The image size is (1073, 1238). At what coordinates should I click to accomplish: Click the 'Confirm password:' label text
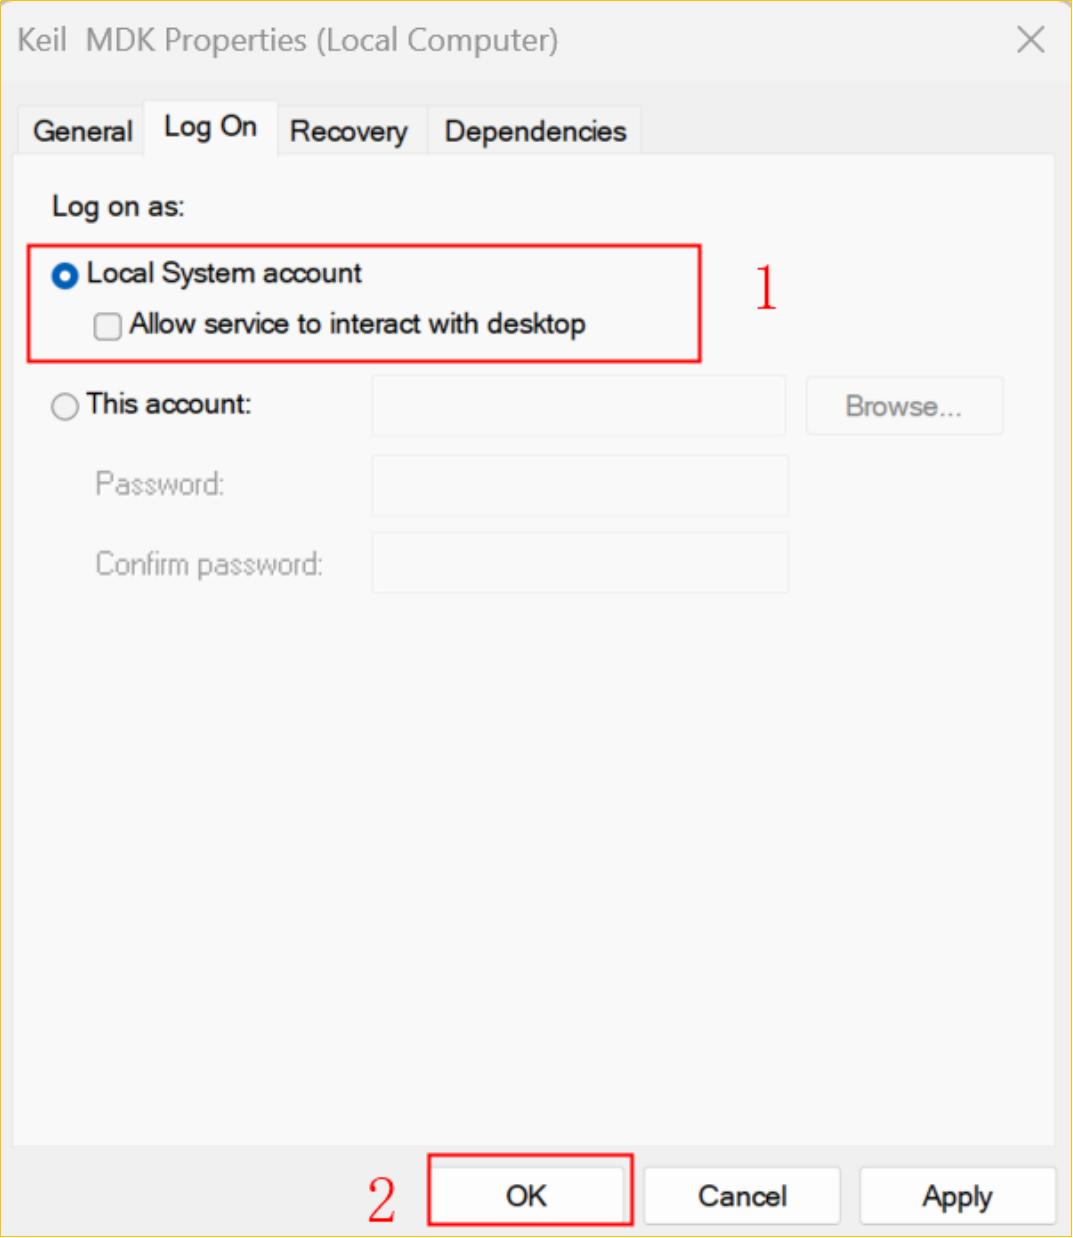click(208, 564)
